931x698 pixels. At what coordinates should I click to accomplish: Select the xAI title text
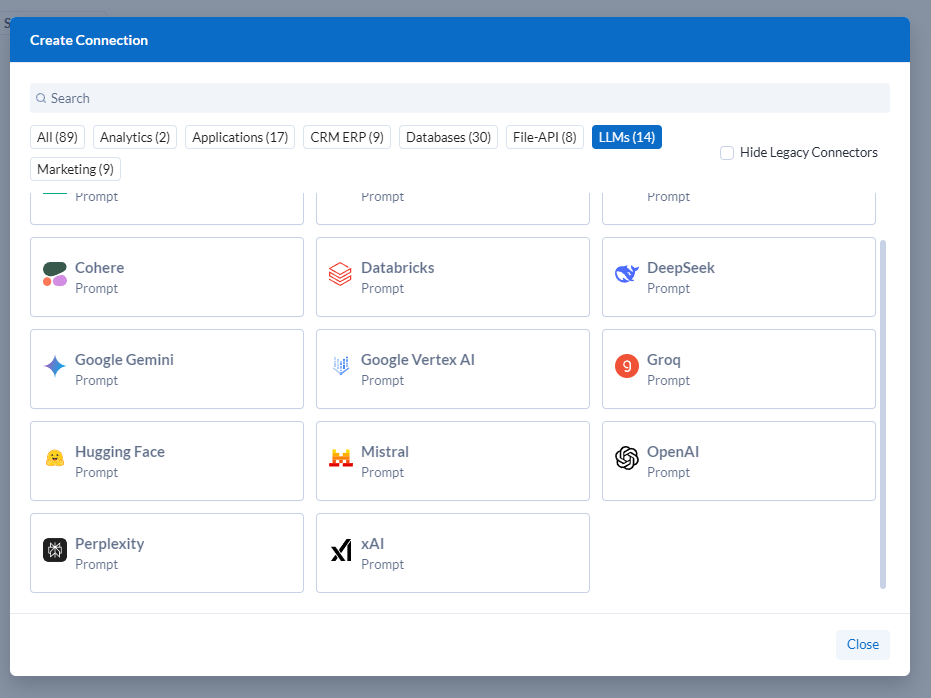coord(372,544)
